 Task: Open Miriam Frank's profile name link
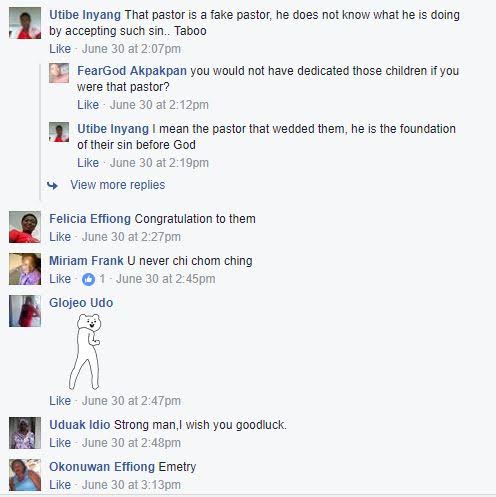(86, 261)
